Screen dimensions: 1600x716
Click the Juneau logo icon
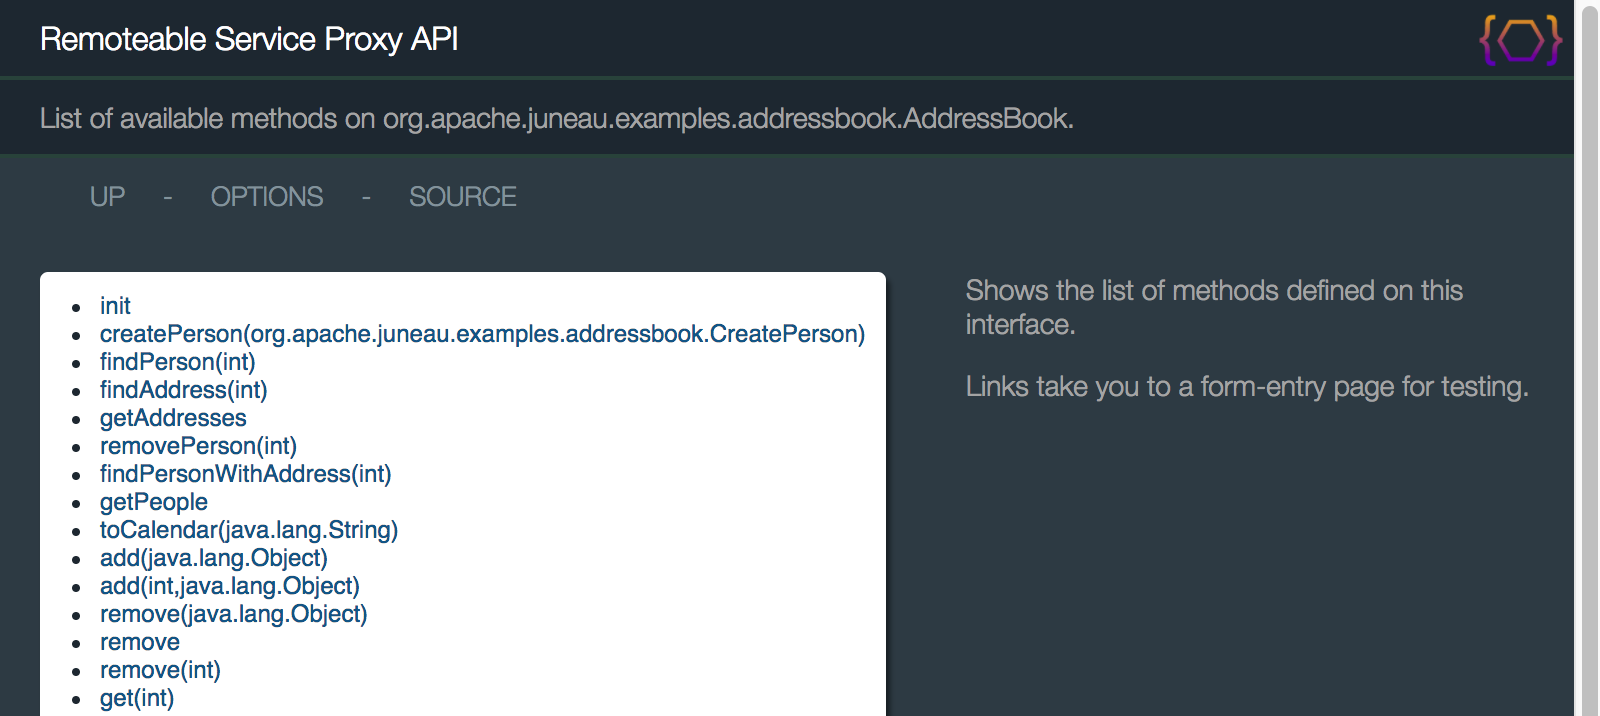tap(1518, 39)
